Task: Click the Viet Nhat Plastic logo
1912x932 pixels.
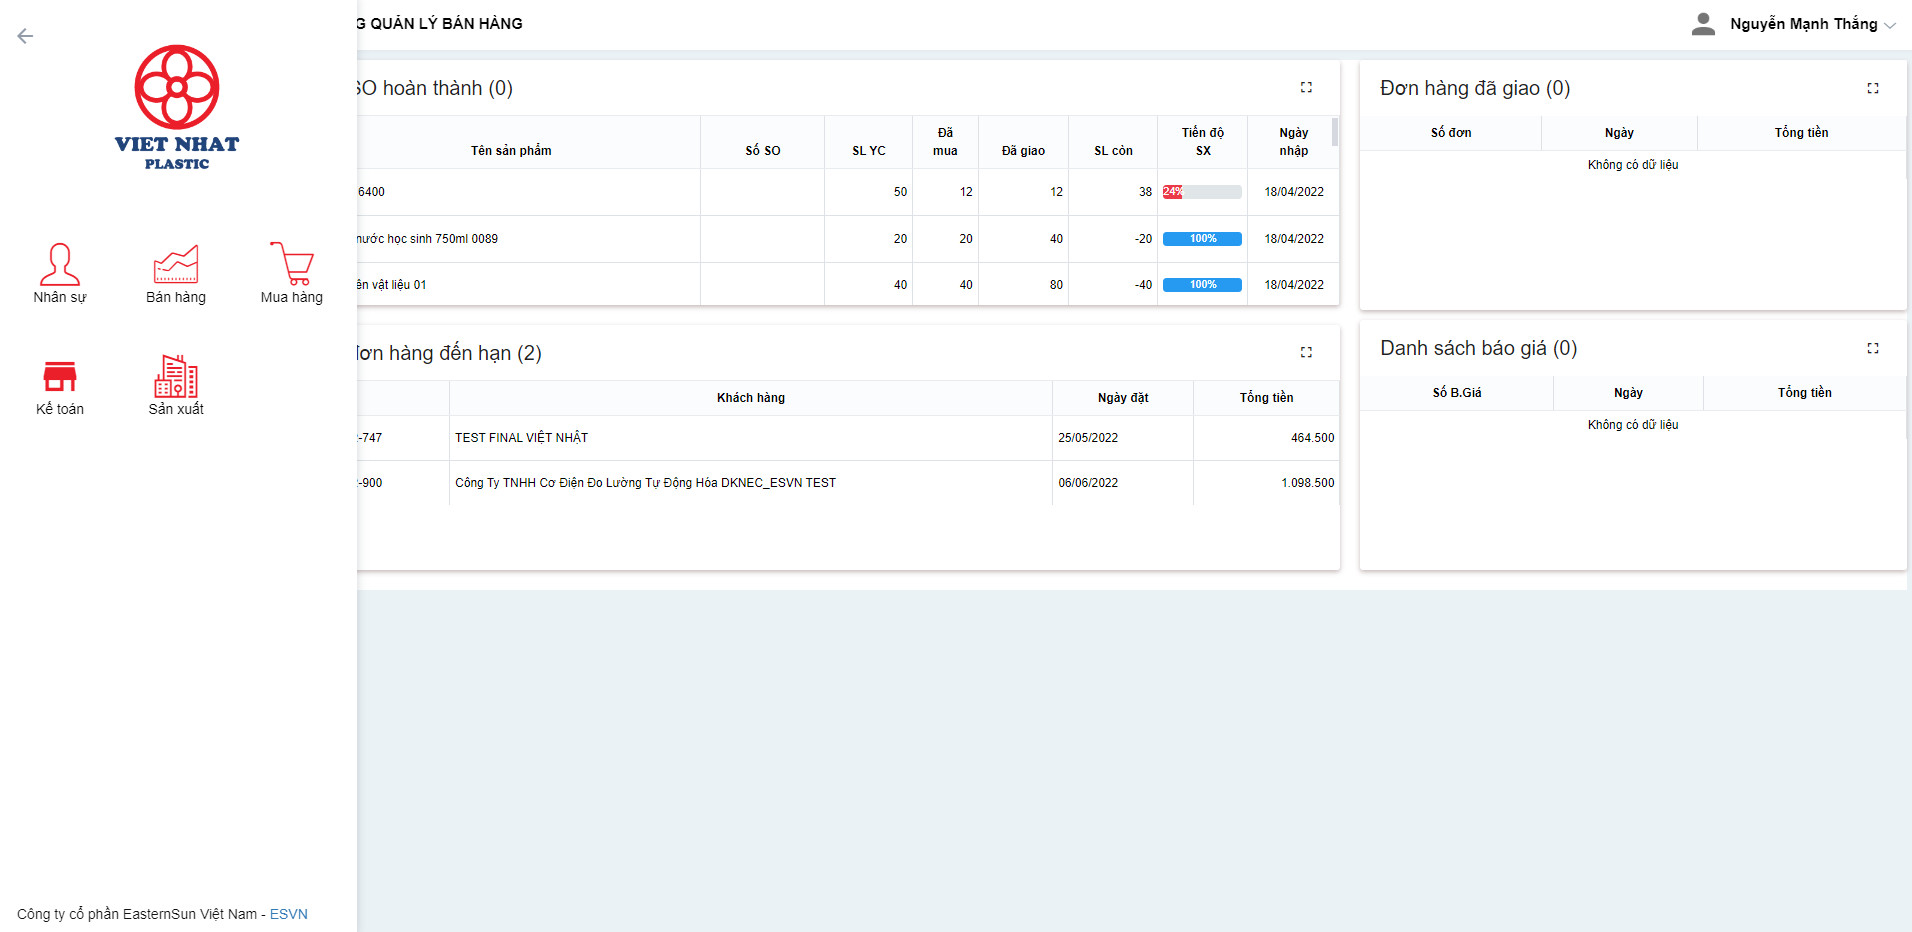Action: (177, 107)
